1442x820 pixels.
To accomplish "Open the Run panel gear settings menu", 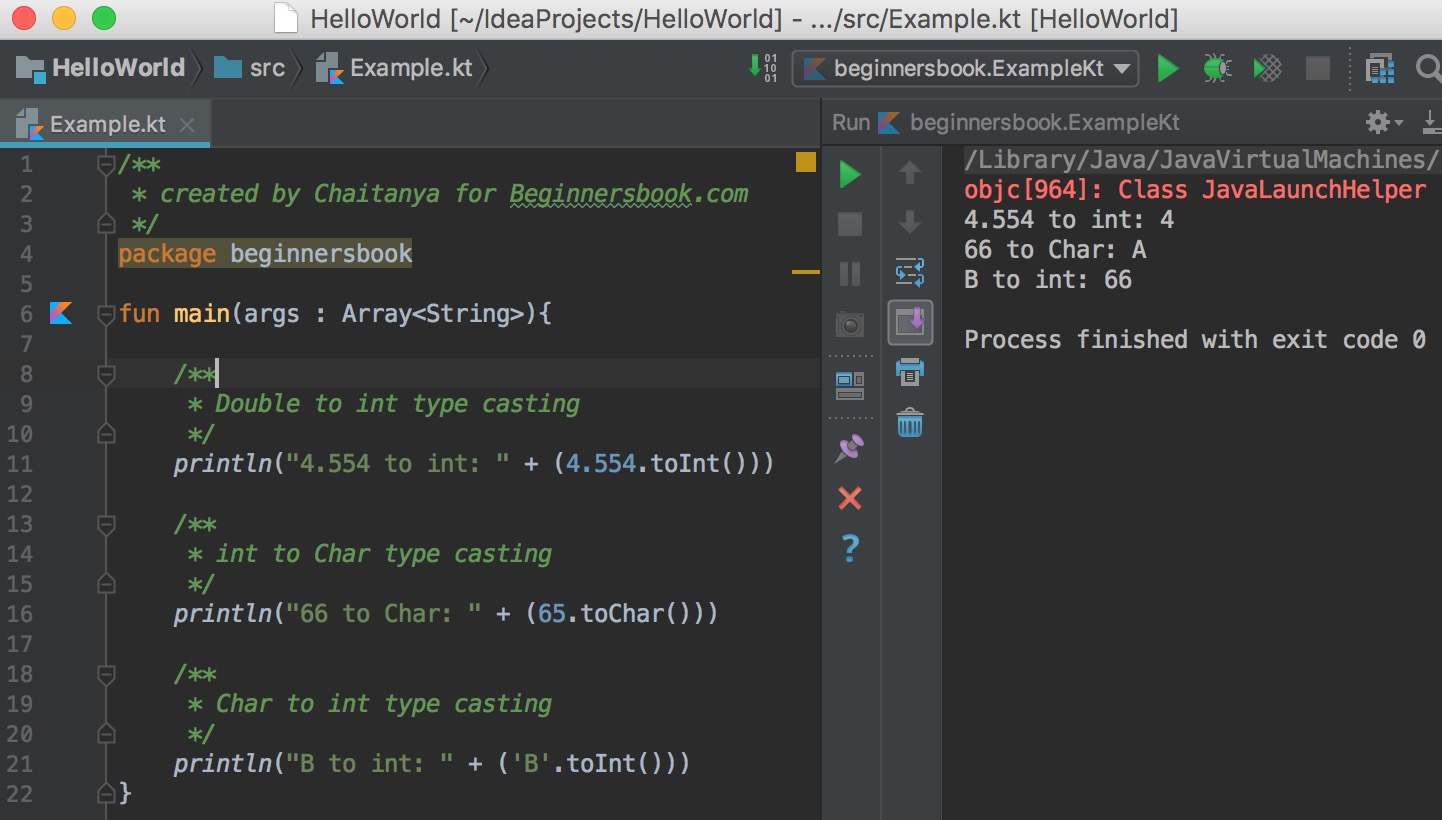I will (x=1377, y=121).
